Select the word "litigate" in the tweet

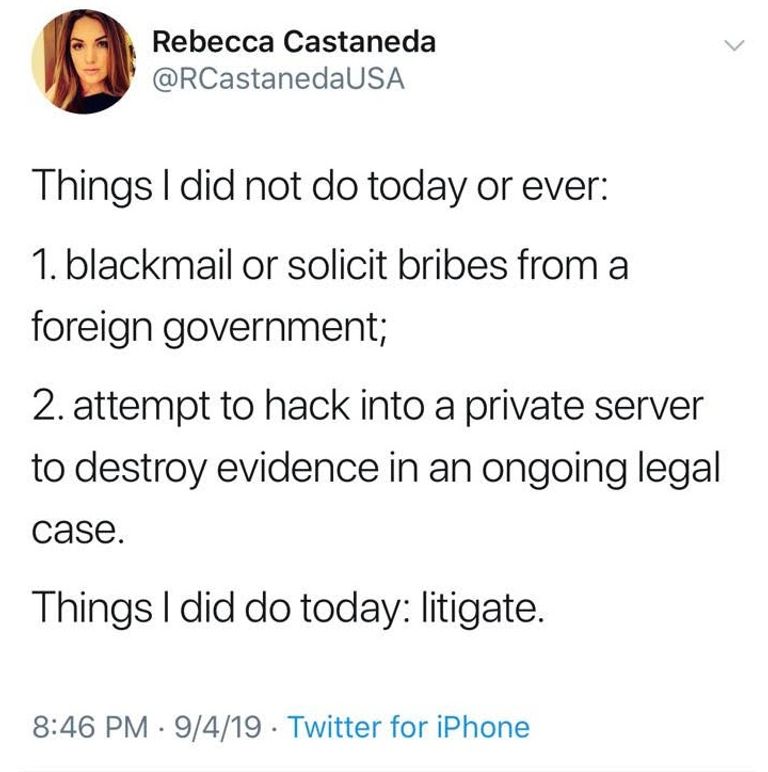coord(477,606)
